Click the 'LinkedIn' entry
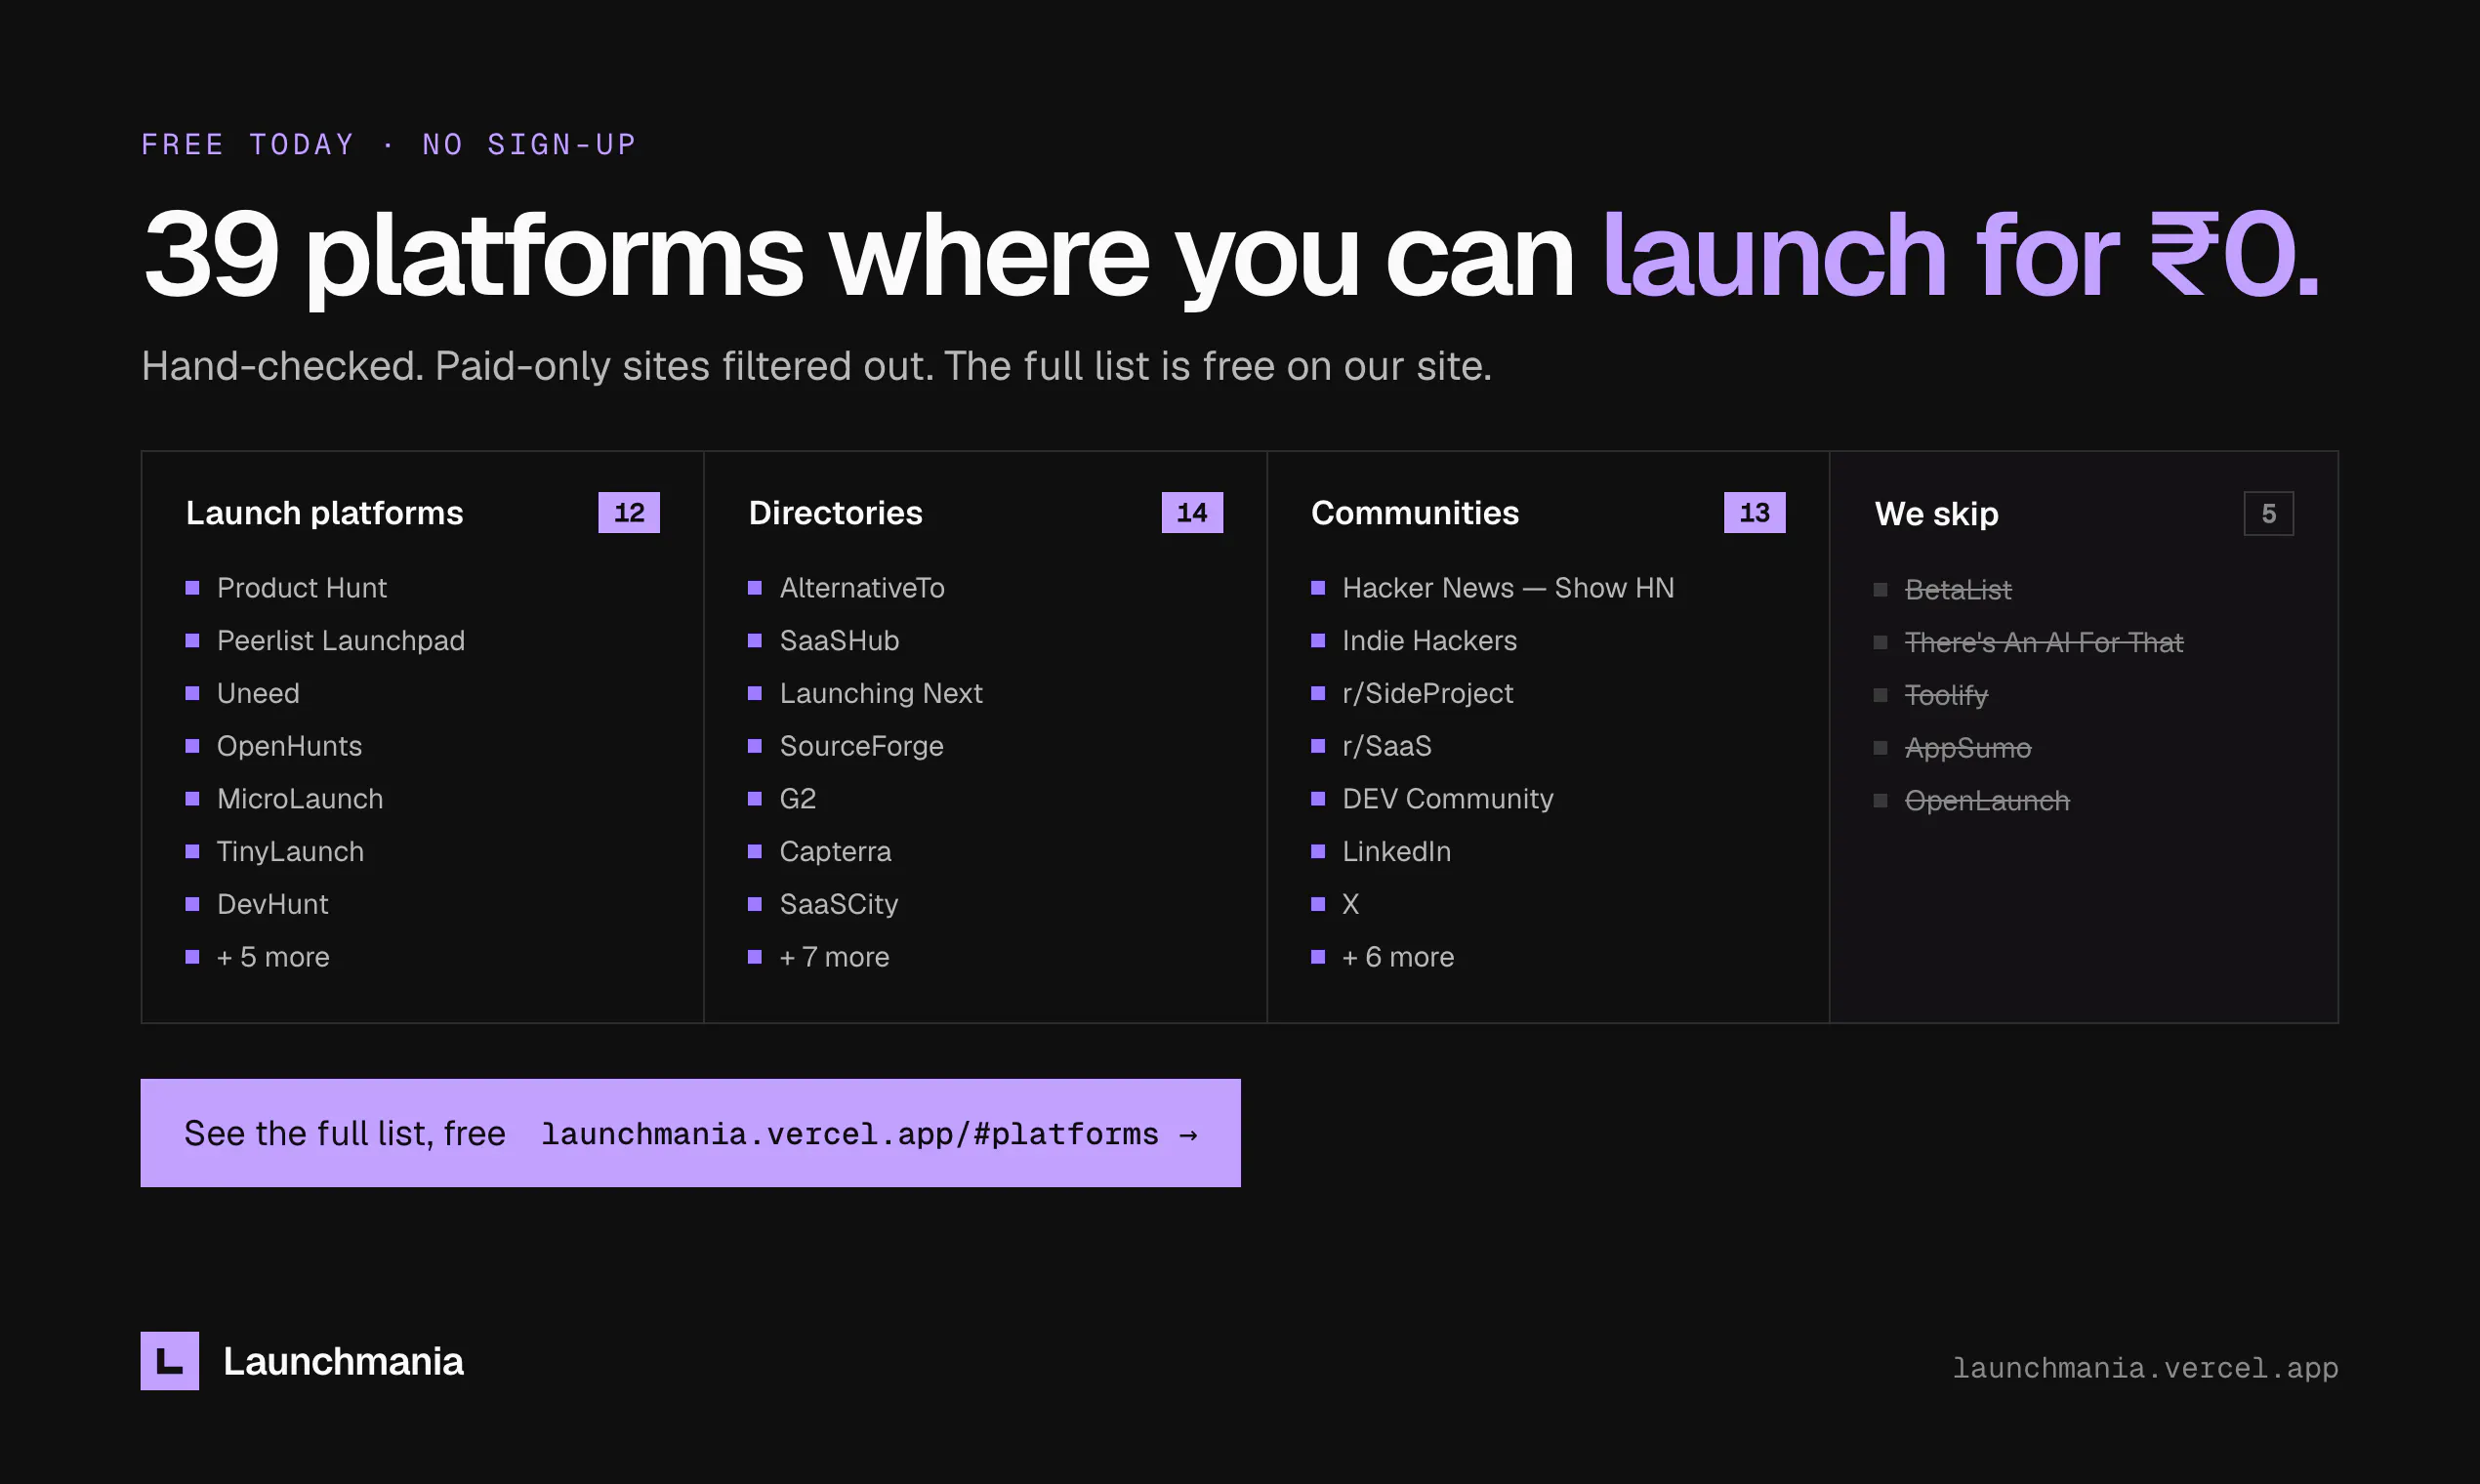Screen dimensions: 2480x1484 click(x=1396, y=852)
